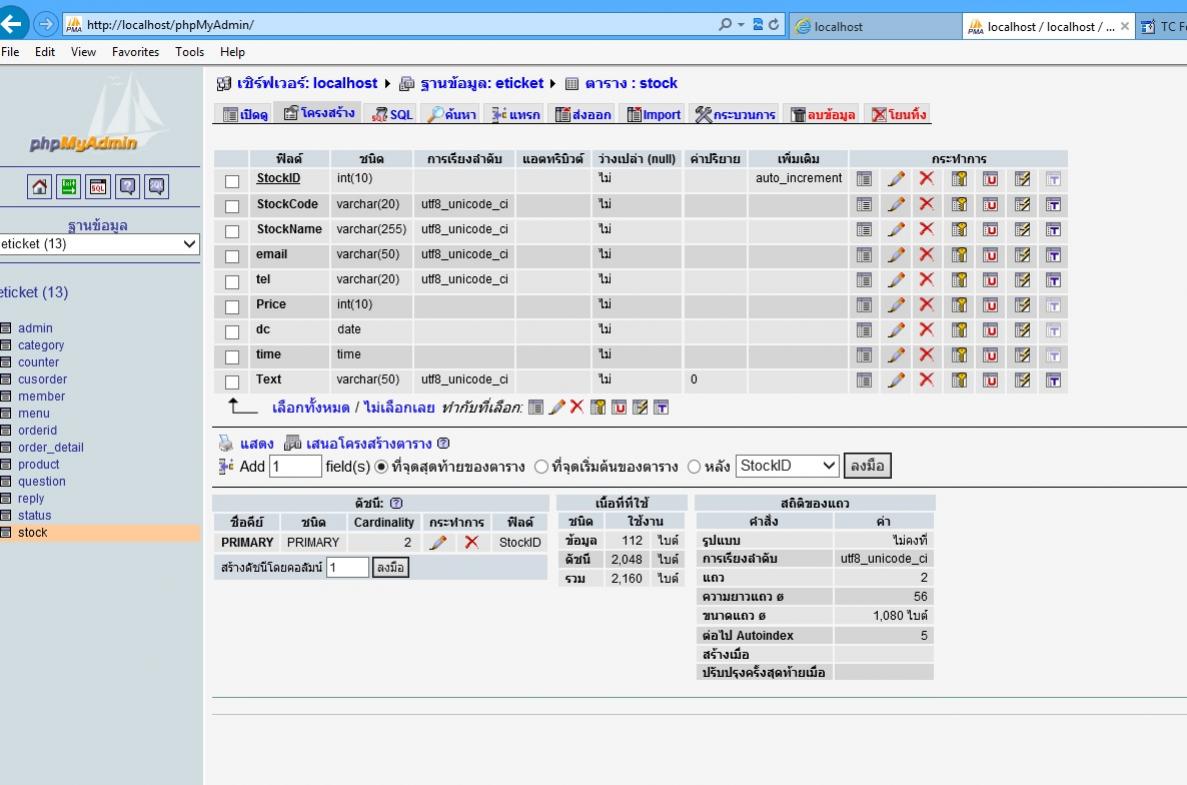Delete the email field using red X

(x=926, y=255)
